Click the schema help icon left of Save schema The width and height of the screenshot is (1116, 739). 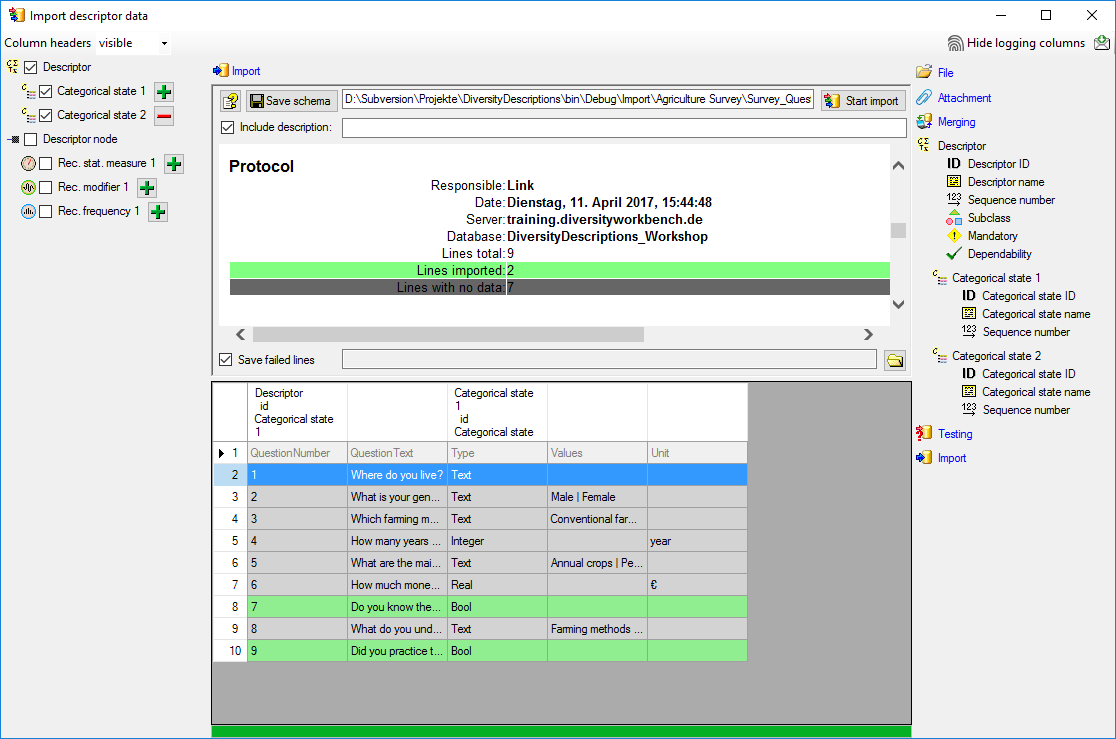[231, 101]
